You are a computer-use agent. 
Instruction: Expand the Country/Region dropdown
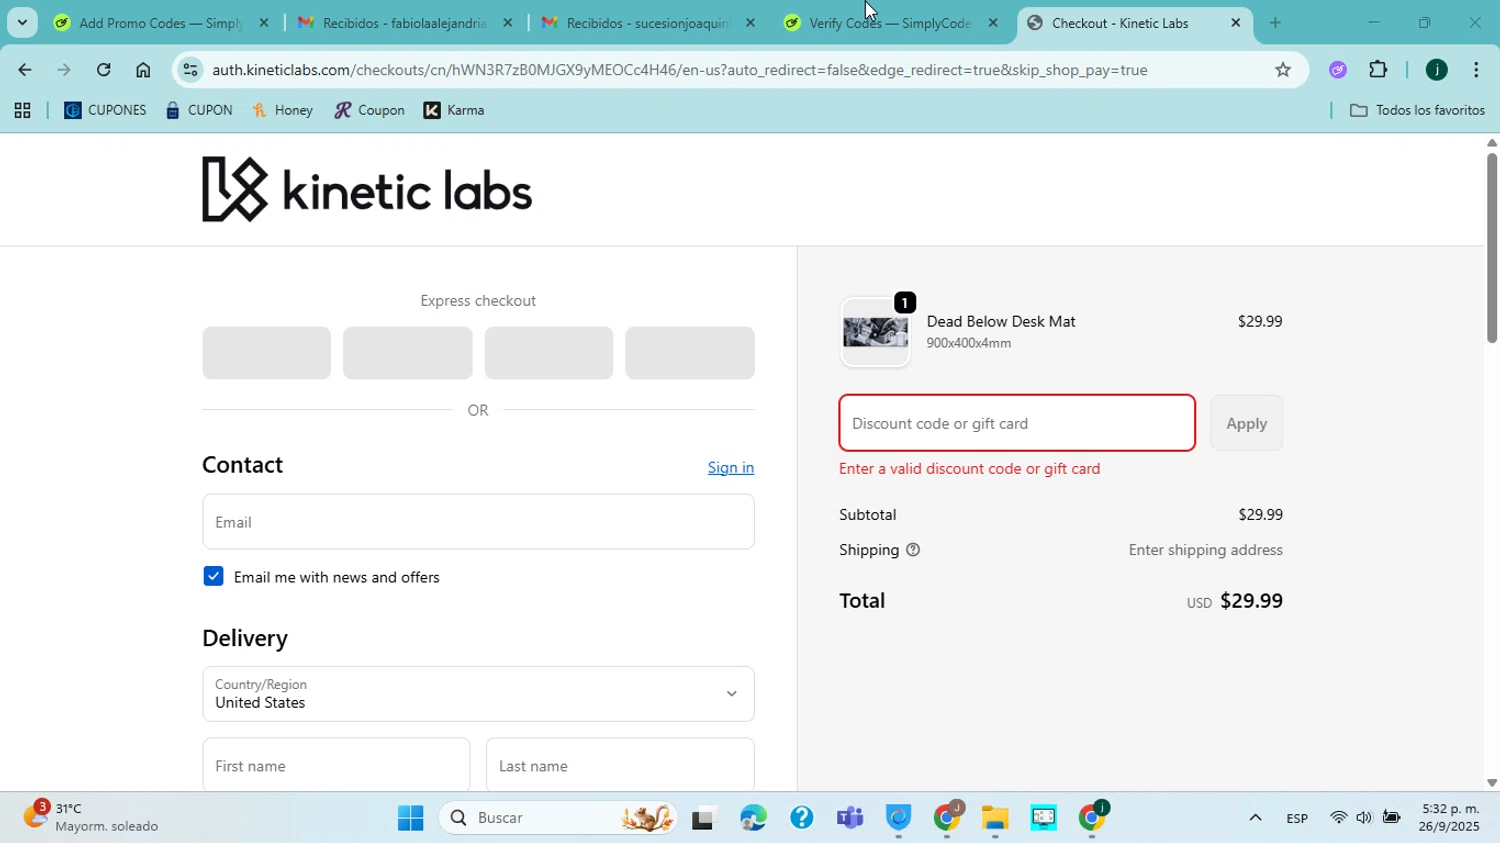click(478, 694)
